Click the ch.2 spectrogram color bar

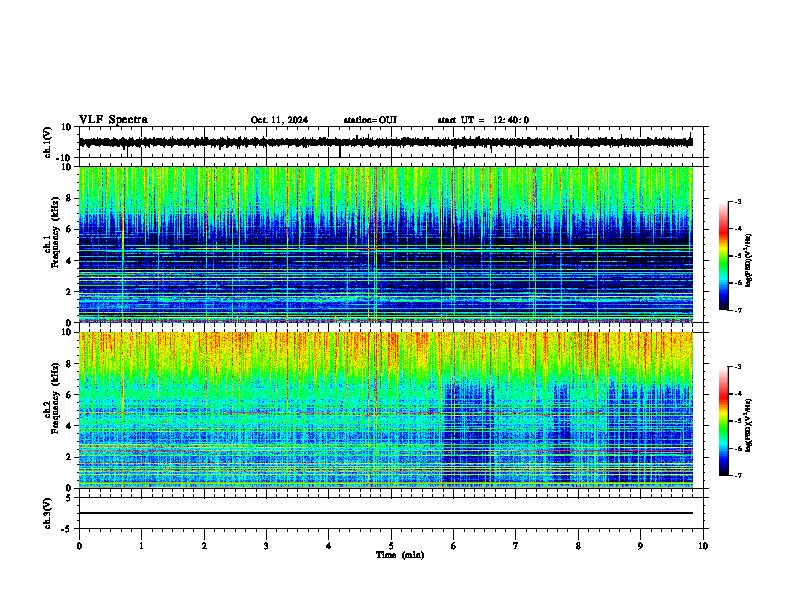[x=724, y=421]
